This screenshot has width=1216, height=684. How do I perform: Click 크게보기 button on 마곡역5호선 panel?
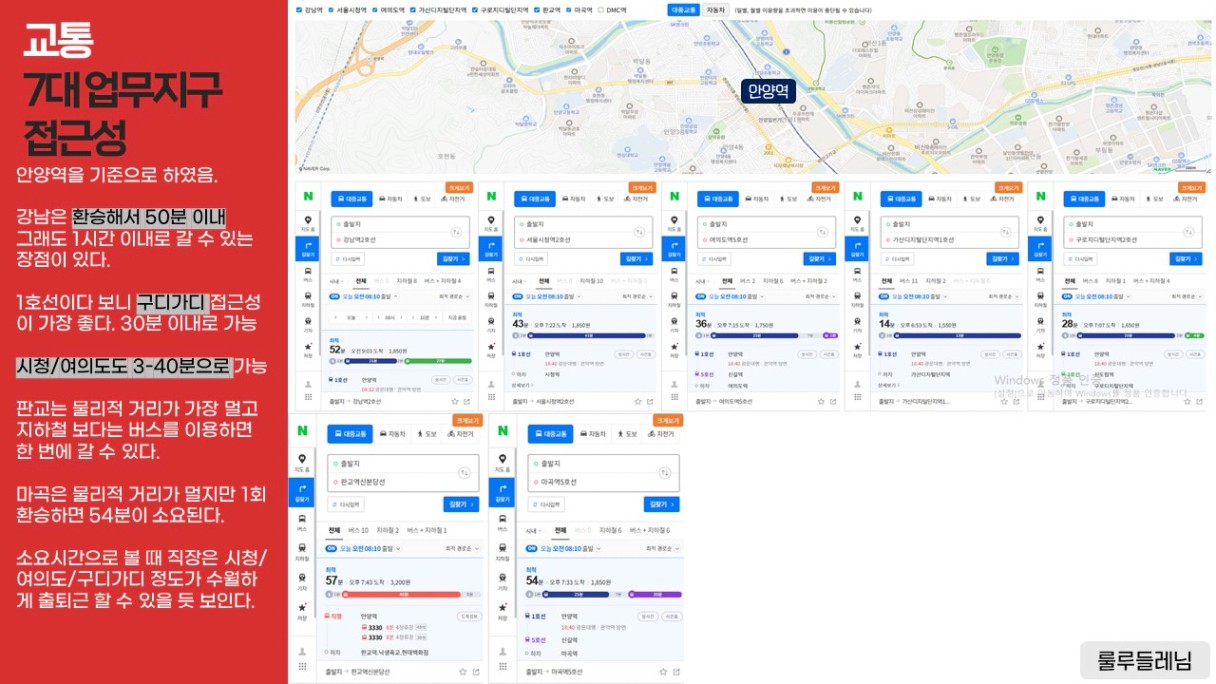tap(668, 420)
